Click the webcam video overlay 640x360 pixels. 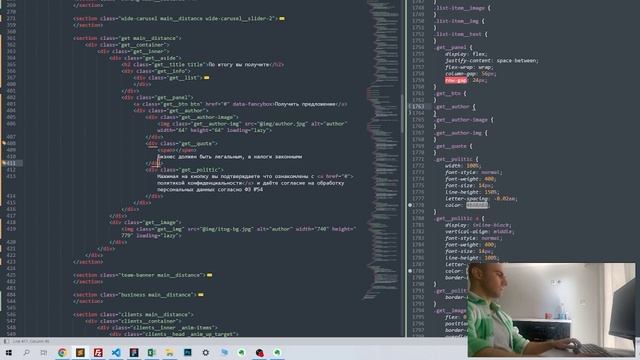[x=551, y=310]
